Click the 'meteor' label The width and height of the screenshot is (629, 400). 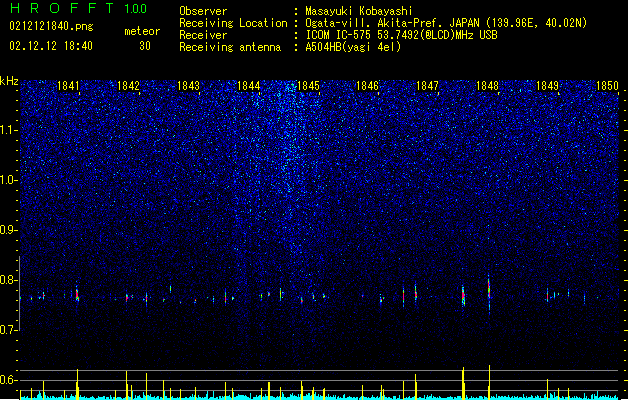[x=142, y=31]
